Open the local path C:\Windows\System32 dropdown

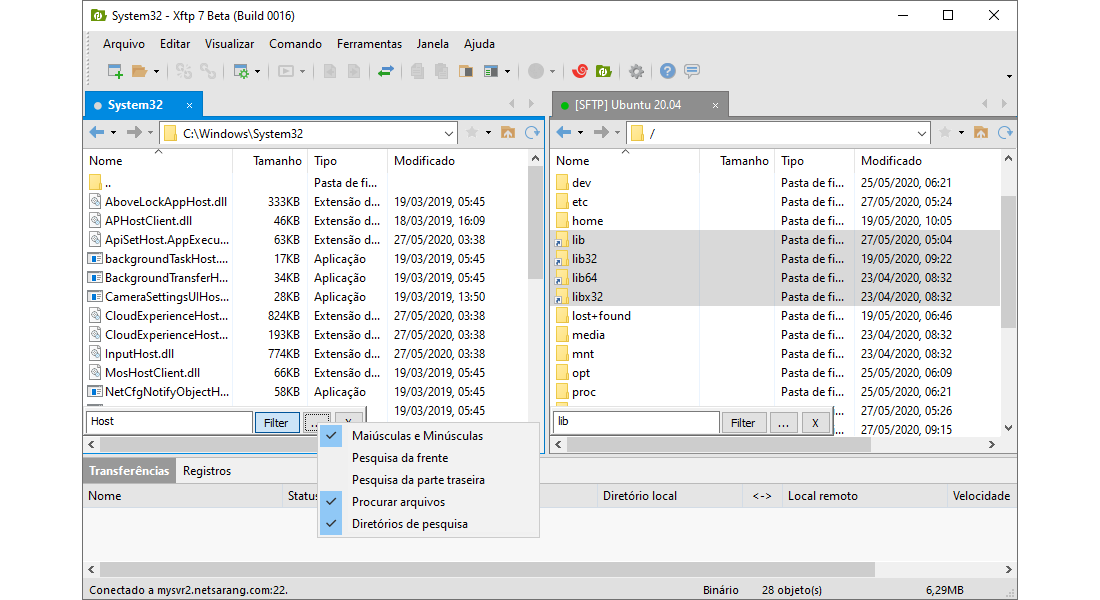tap(448, 133)
